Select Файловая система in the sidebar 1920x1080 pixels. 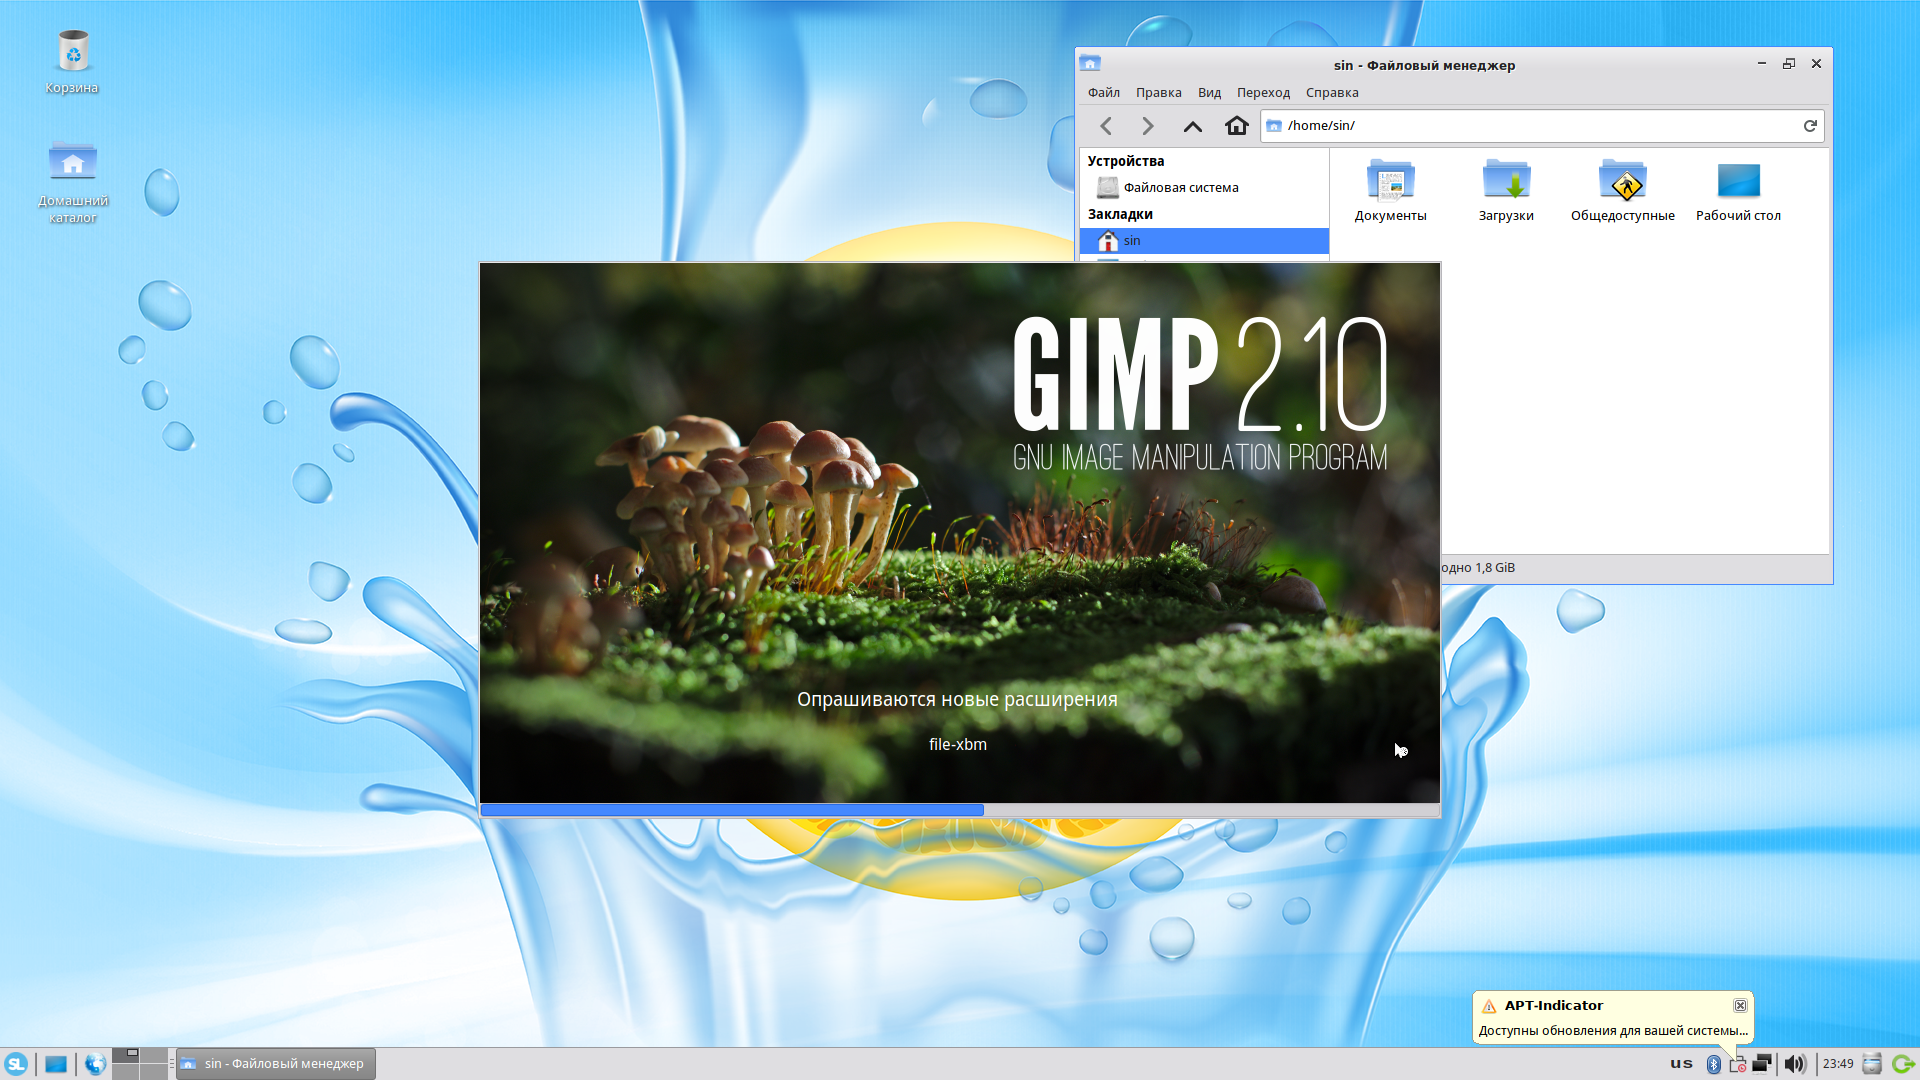pyautogui.click(x=1180, y=188)
